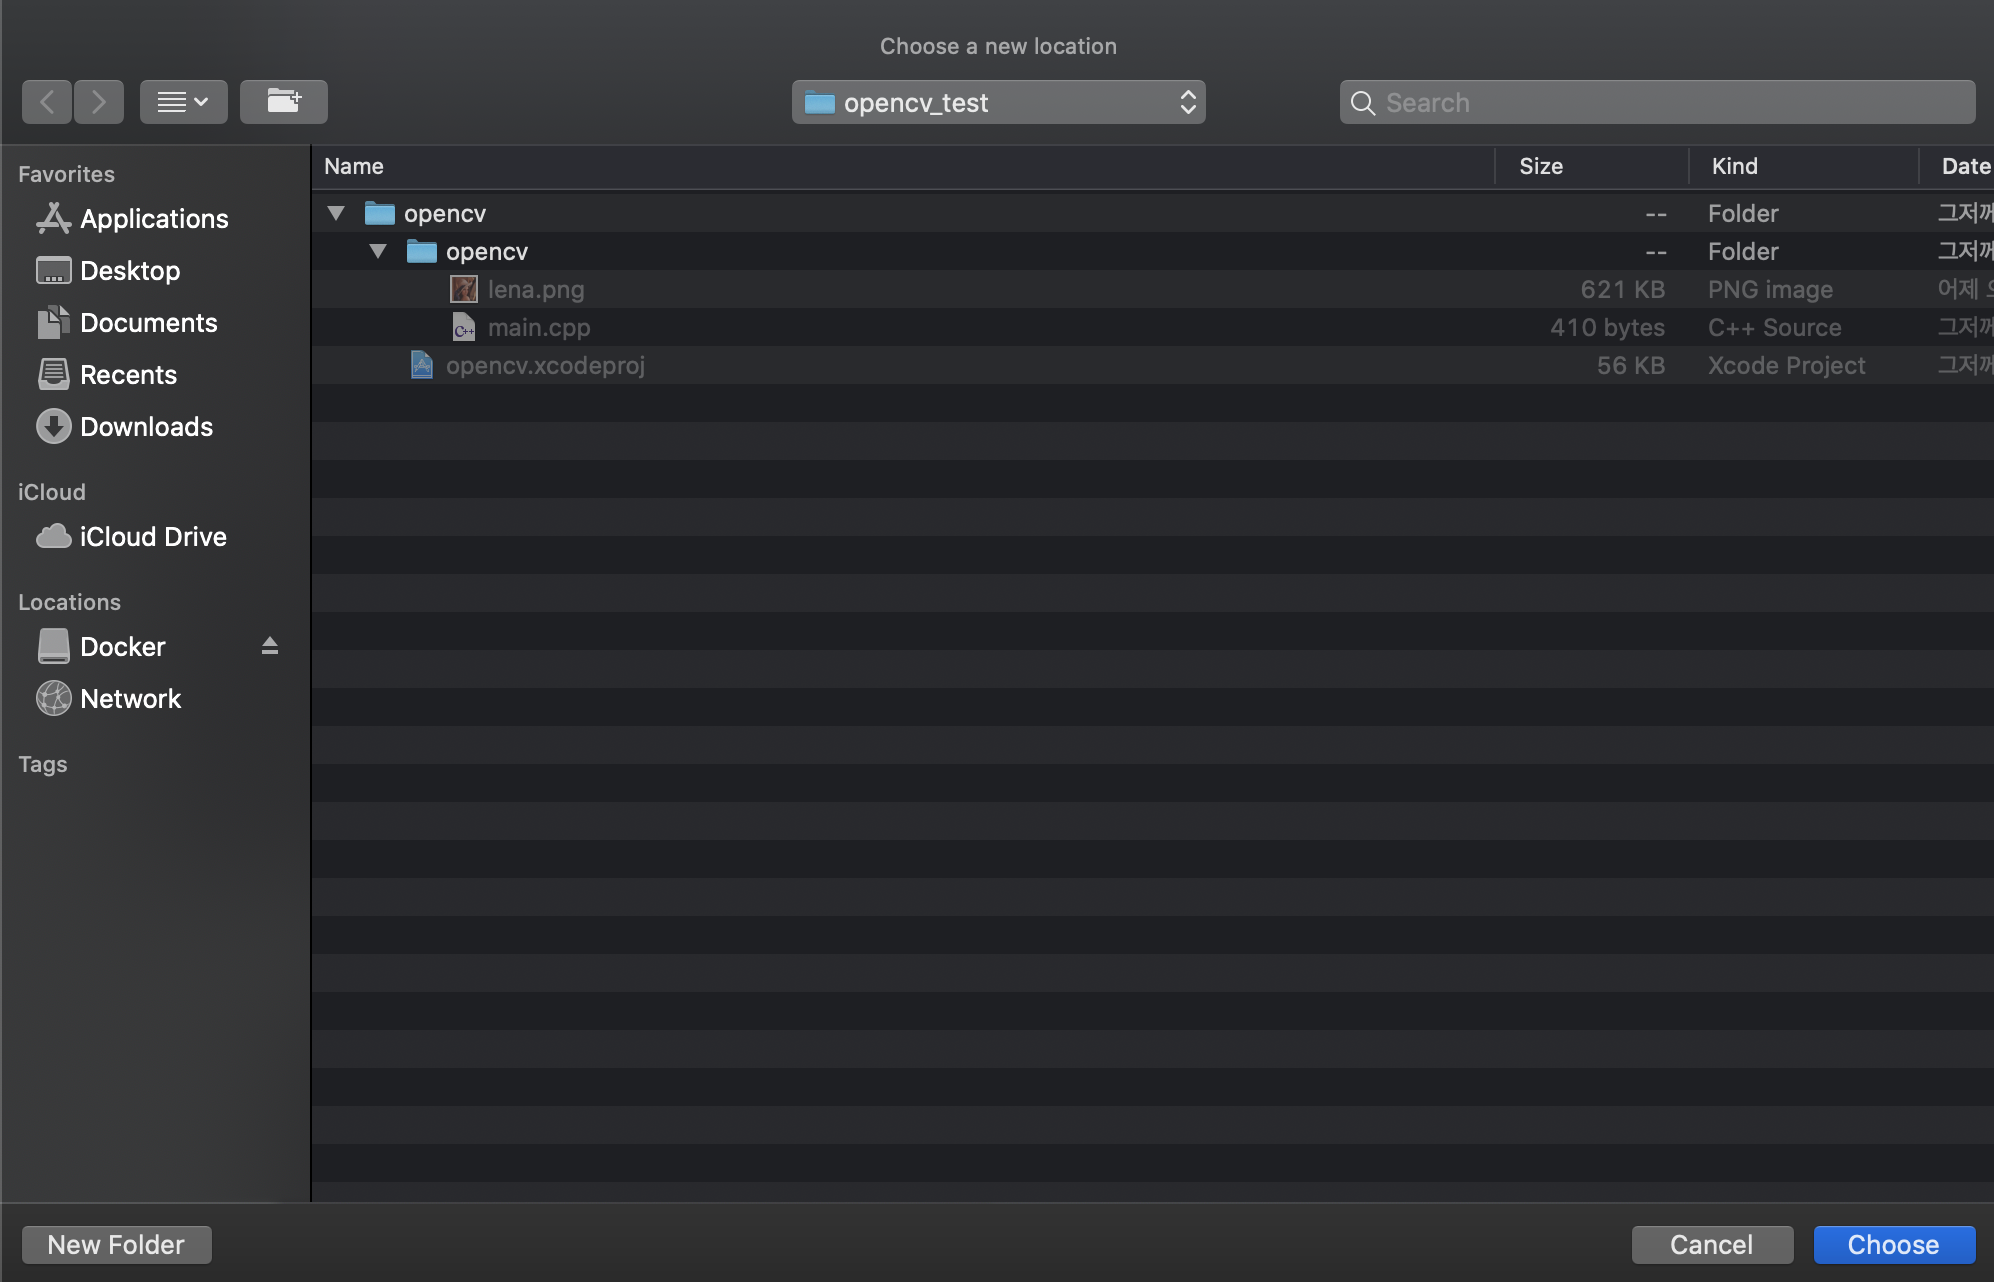Select Desktop in Favorites
The width and height of the screenshot is (1994, 1282).
[130, 271]
